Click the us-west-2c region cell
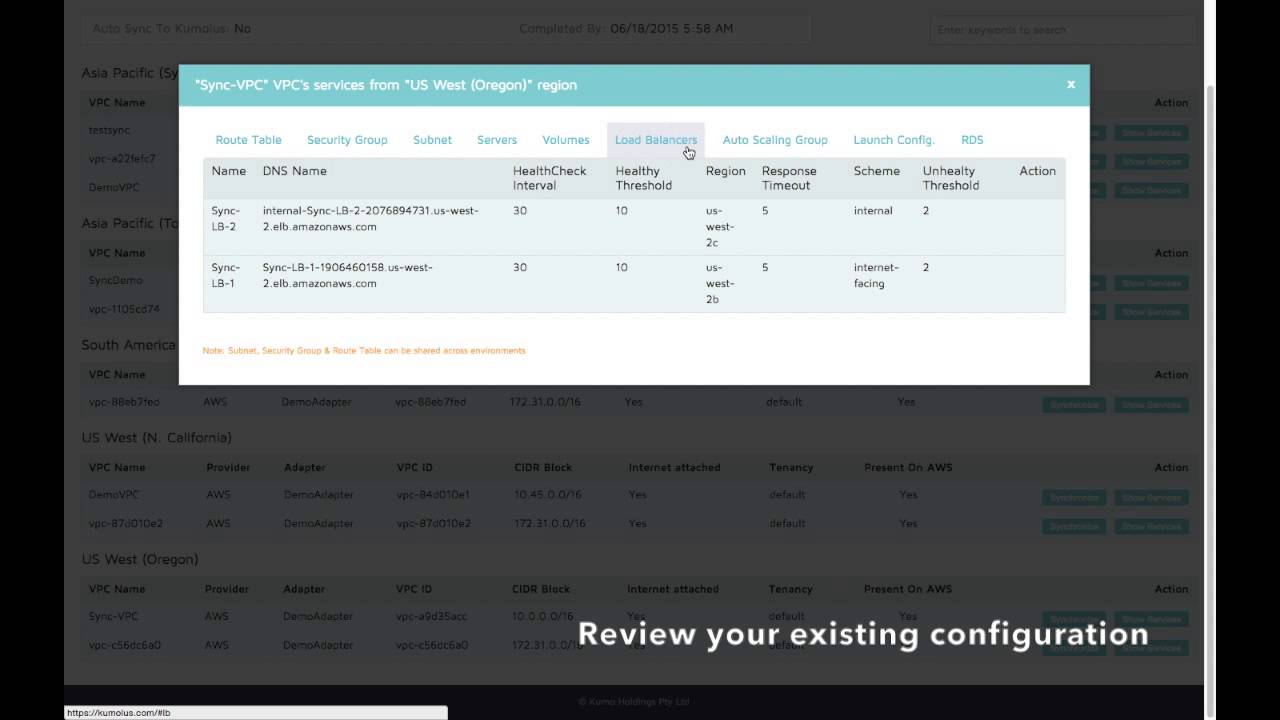The height and width of the screenshot is (720, 1280). pos(720,226)
